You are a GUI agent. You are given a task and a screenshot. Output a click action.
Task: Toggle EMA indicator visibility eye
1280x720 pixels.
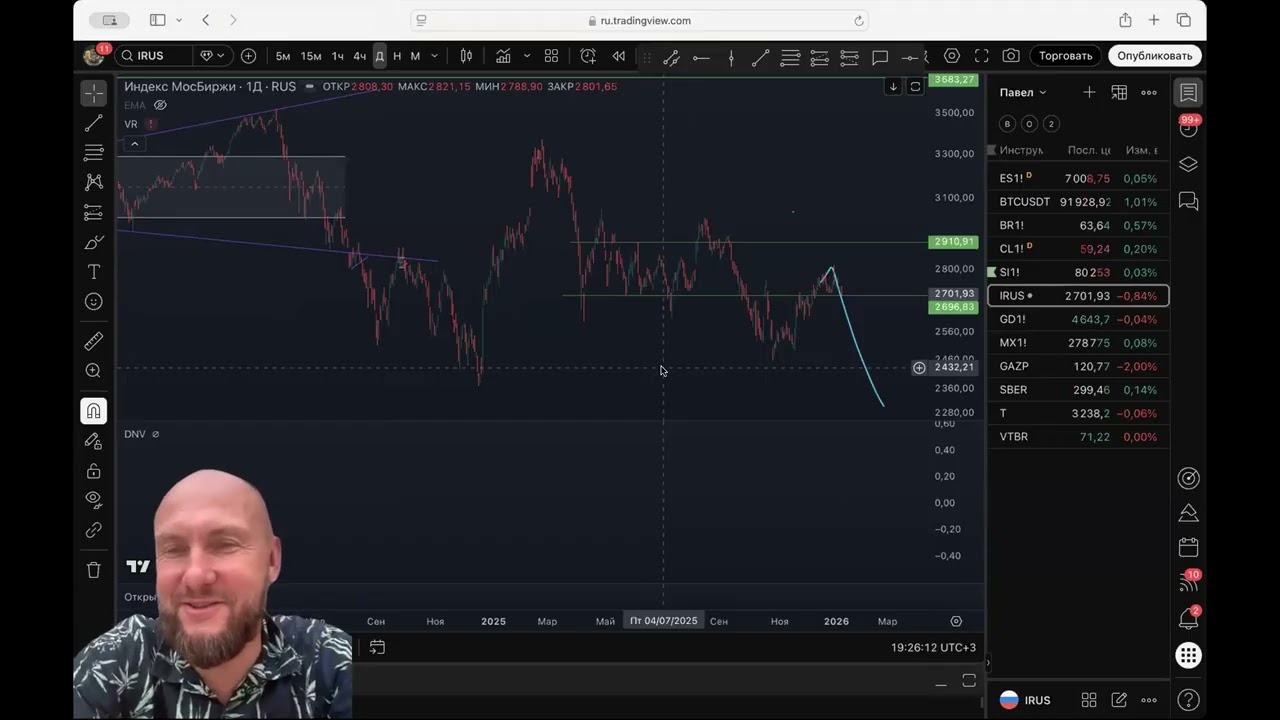(x=160, y=105)
